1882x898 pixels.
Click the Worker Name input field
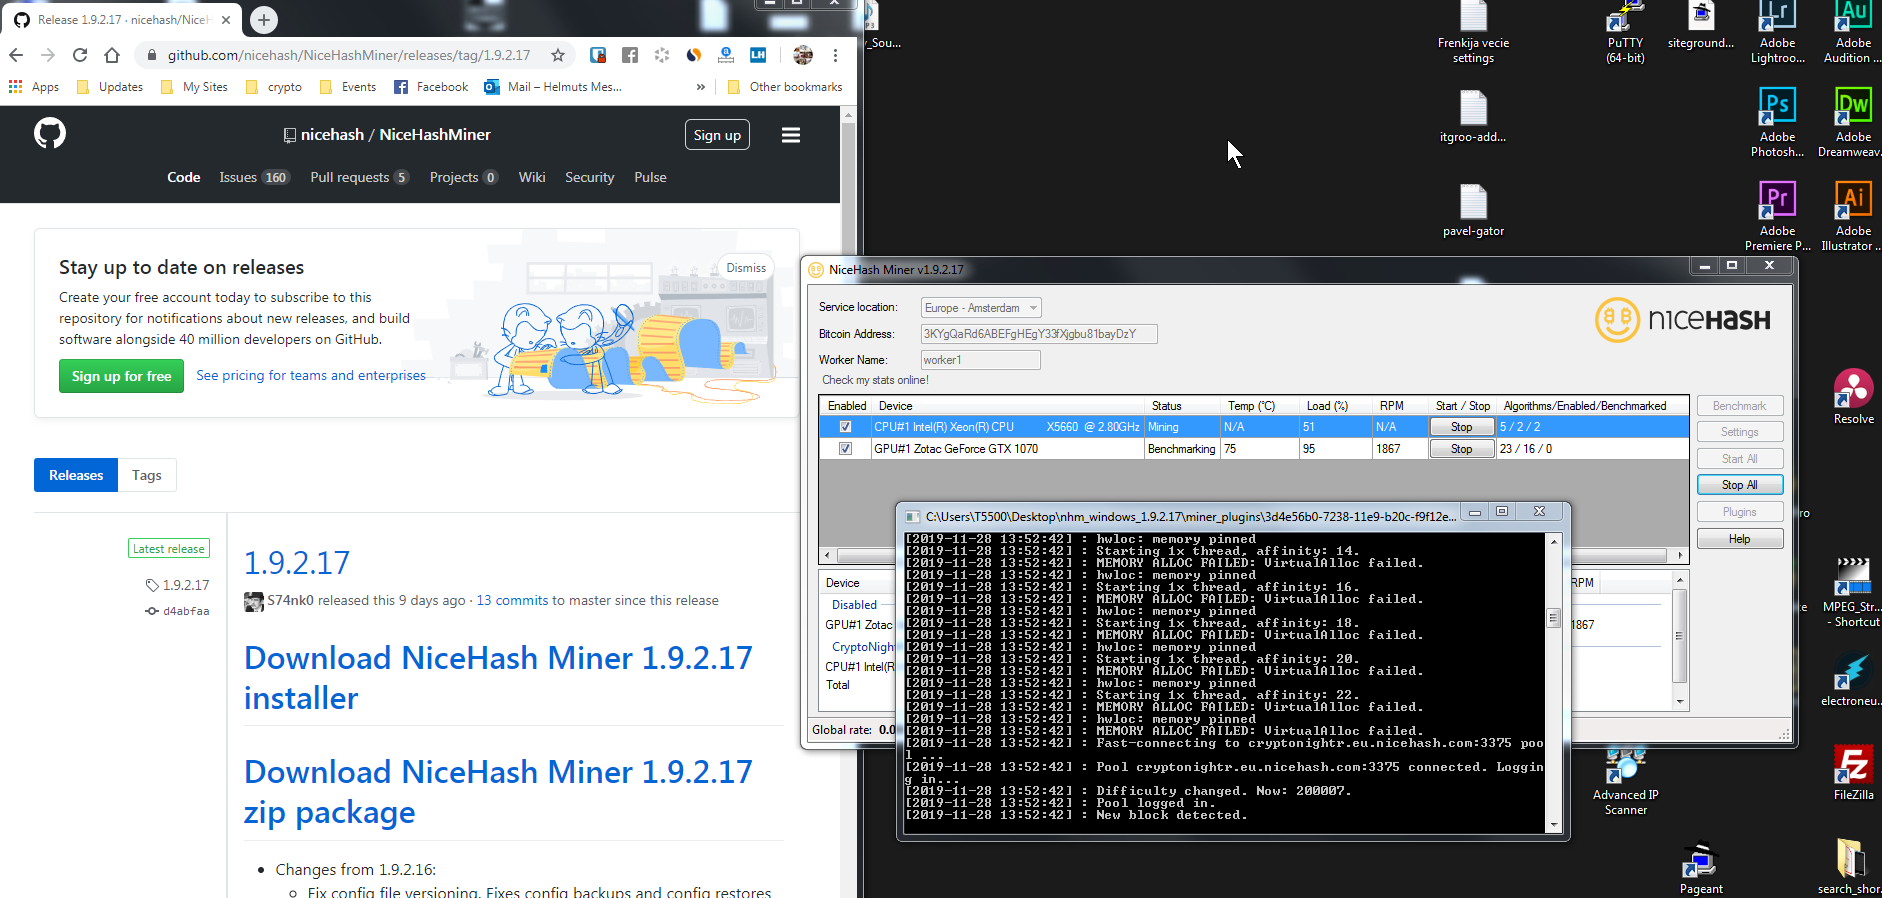(980, 360)
